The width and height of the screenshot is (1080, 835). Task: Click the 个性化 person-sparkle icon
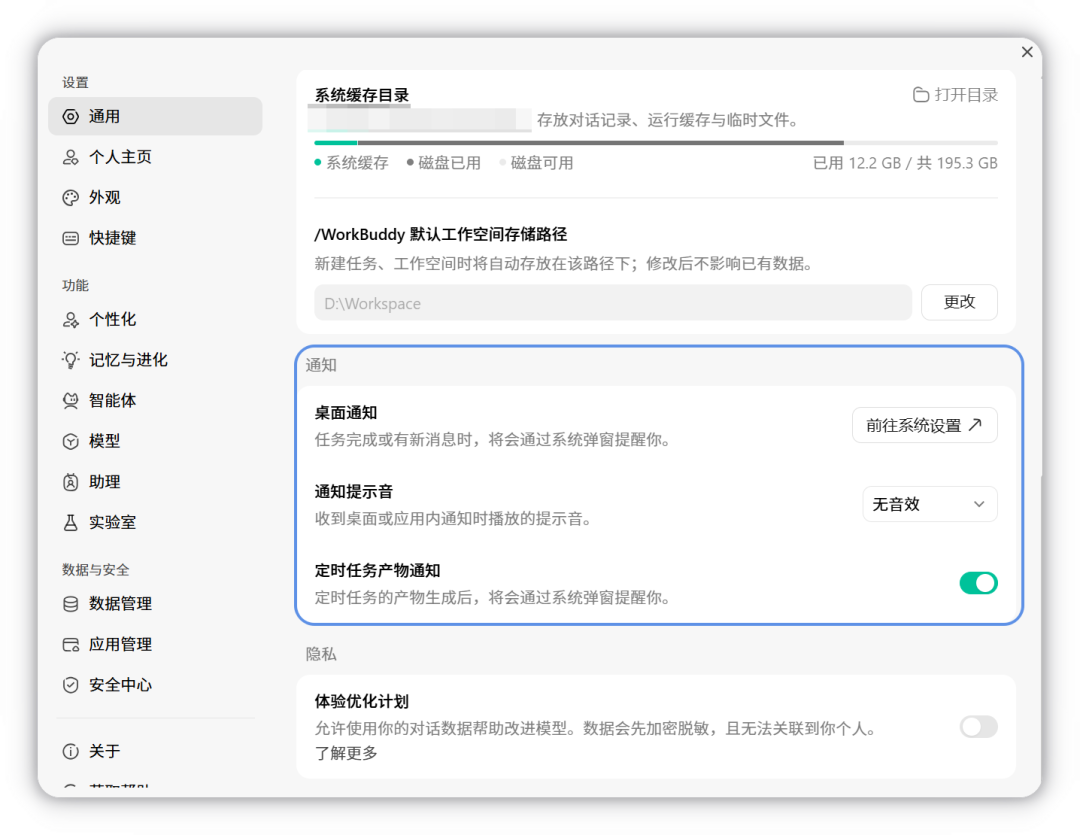(70, 320)
